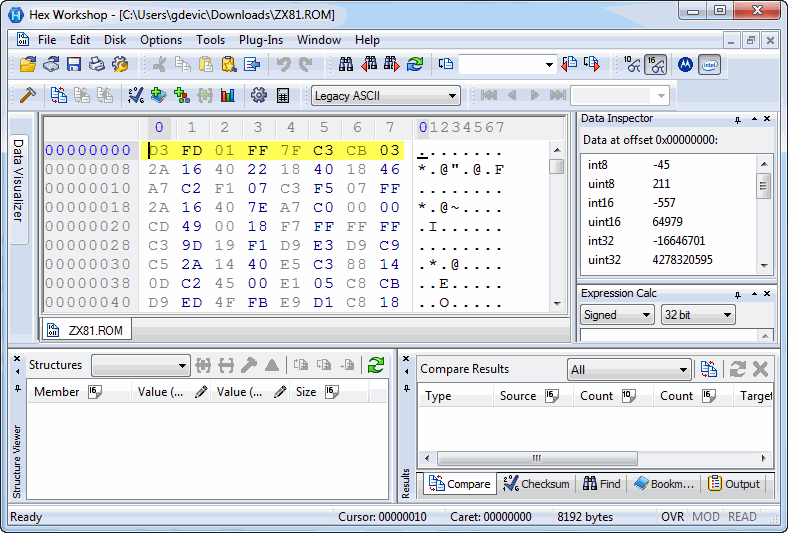The height and width of the screenshot is (533, 788).
Task: Click the Compare Results horizontal scrollbar thumb
Action: point(537,458)
